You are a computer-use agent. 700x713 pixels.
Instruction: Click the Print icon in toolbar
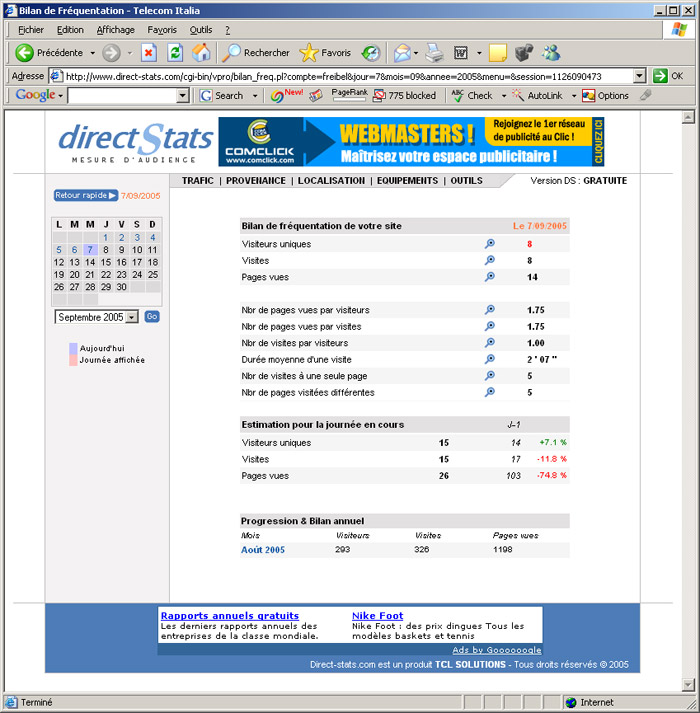(434, 53)
